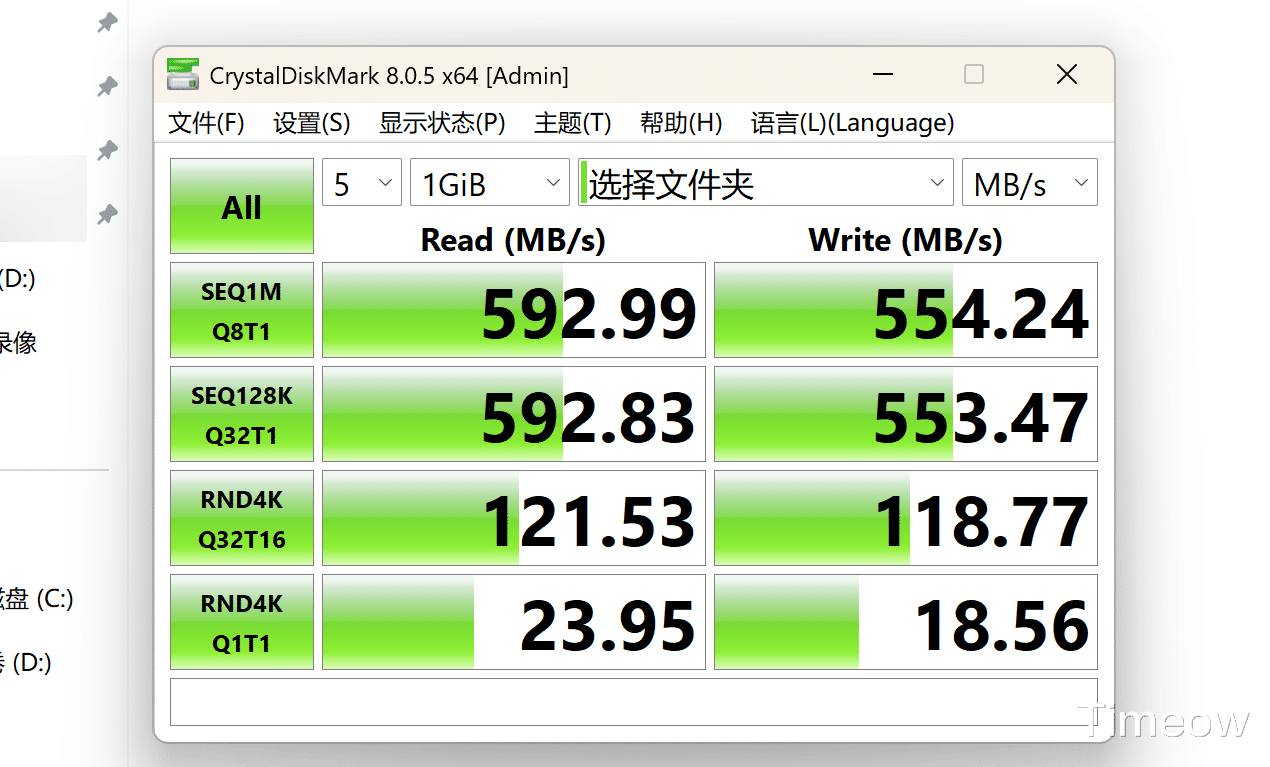Viewport: 1270px width, 767px height.
Task: Open the 设置(S) menu
Action: click(x=312, y=123)
